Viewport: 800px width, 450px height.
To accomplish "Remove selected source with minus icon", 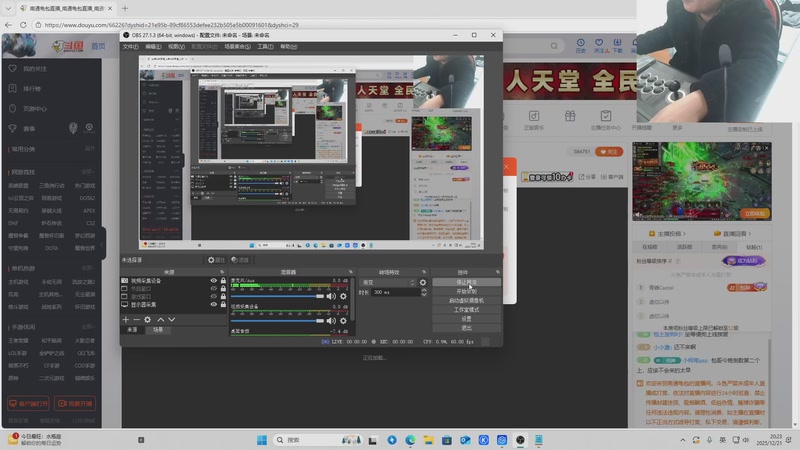I will click(136, 319).
